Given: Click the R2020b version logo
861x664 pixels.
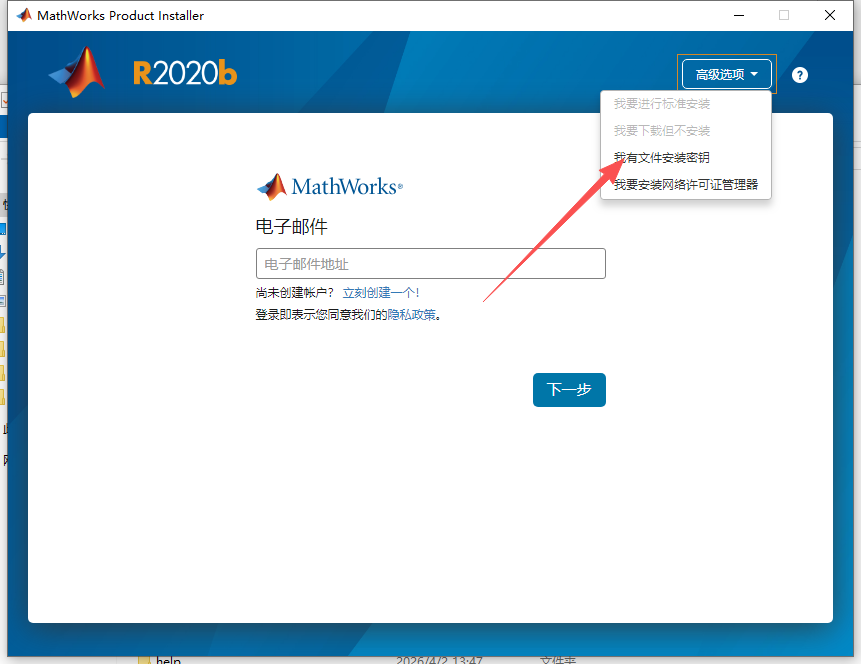Looking at the screenshot, I should (184, 73).
